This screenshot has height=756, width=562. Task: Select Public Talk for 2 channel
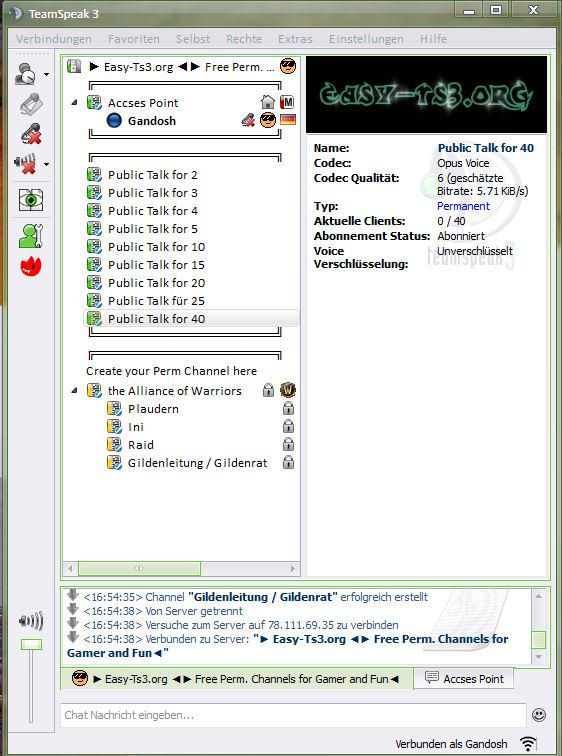[x=152, y=175]
